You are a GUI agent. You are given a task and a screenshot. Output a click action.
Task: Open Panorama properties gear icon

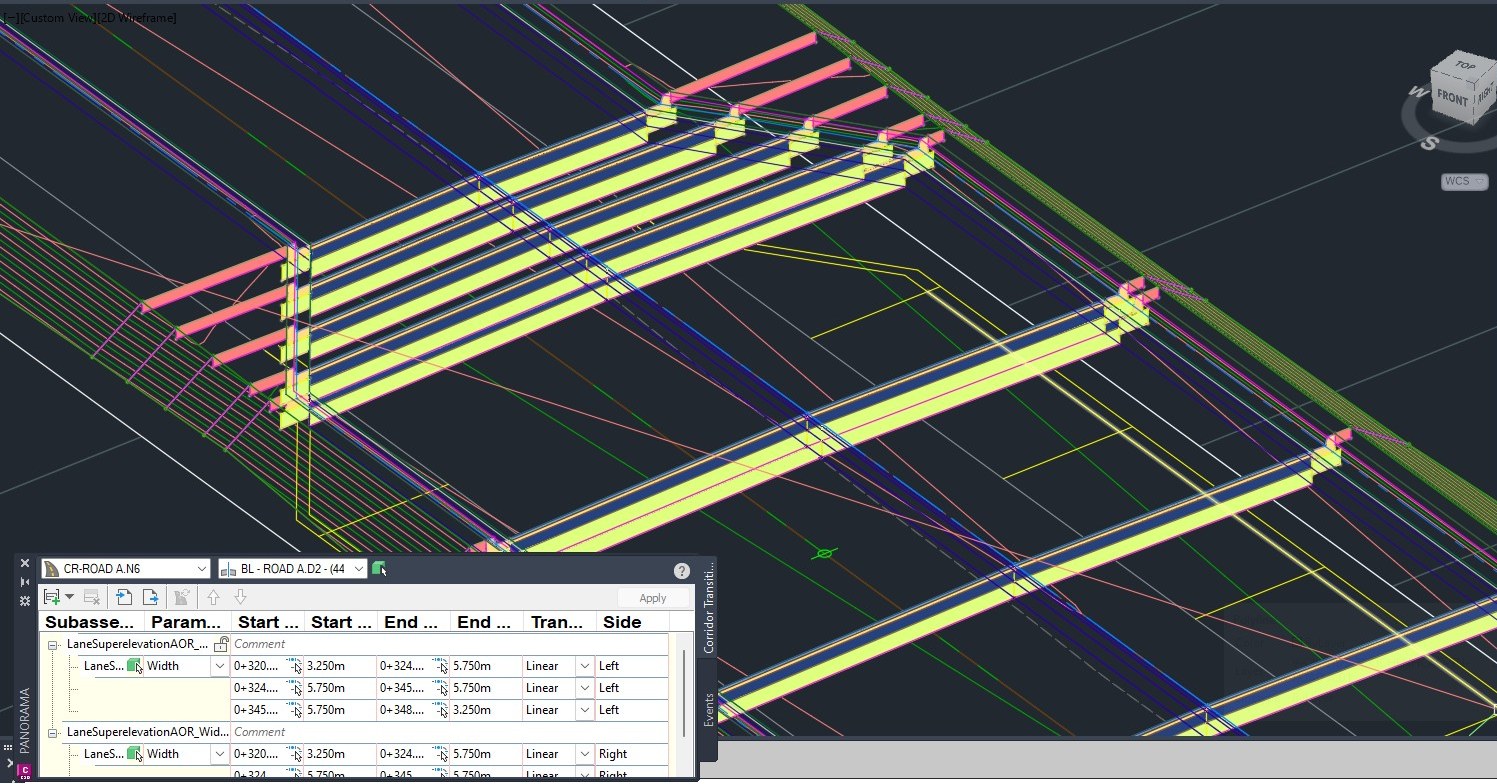(x=25, y=600)
